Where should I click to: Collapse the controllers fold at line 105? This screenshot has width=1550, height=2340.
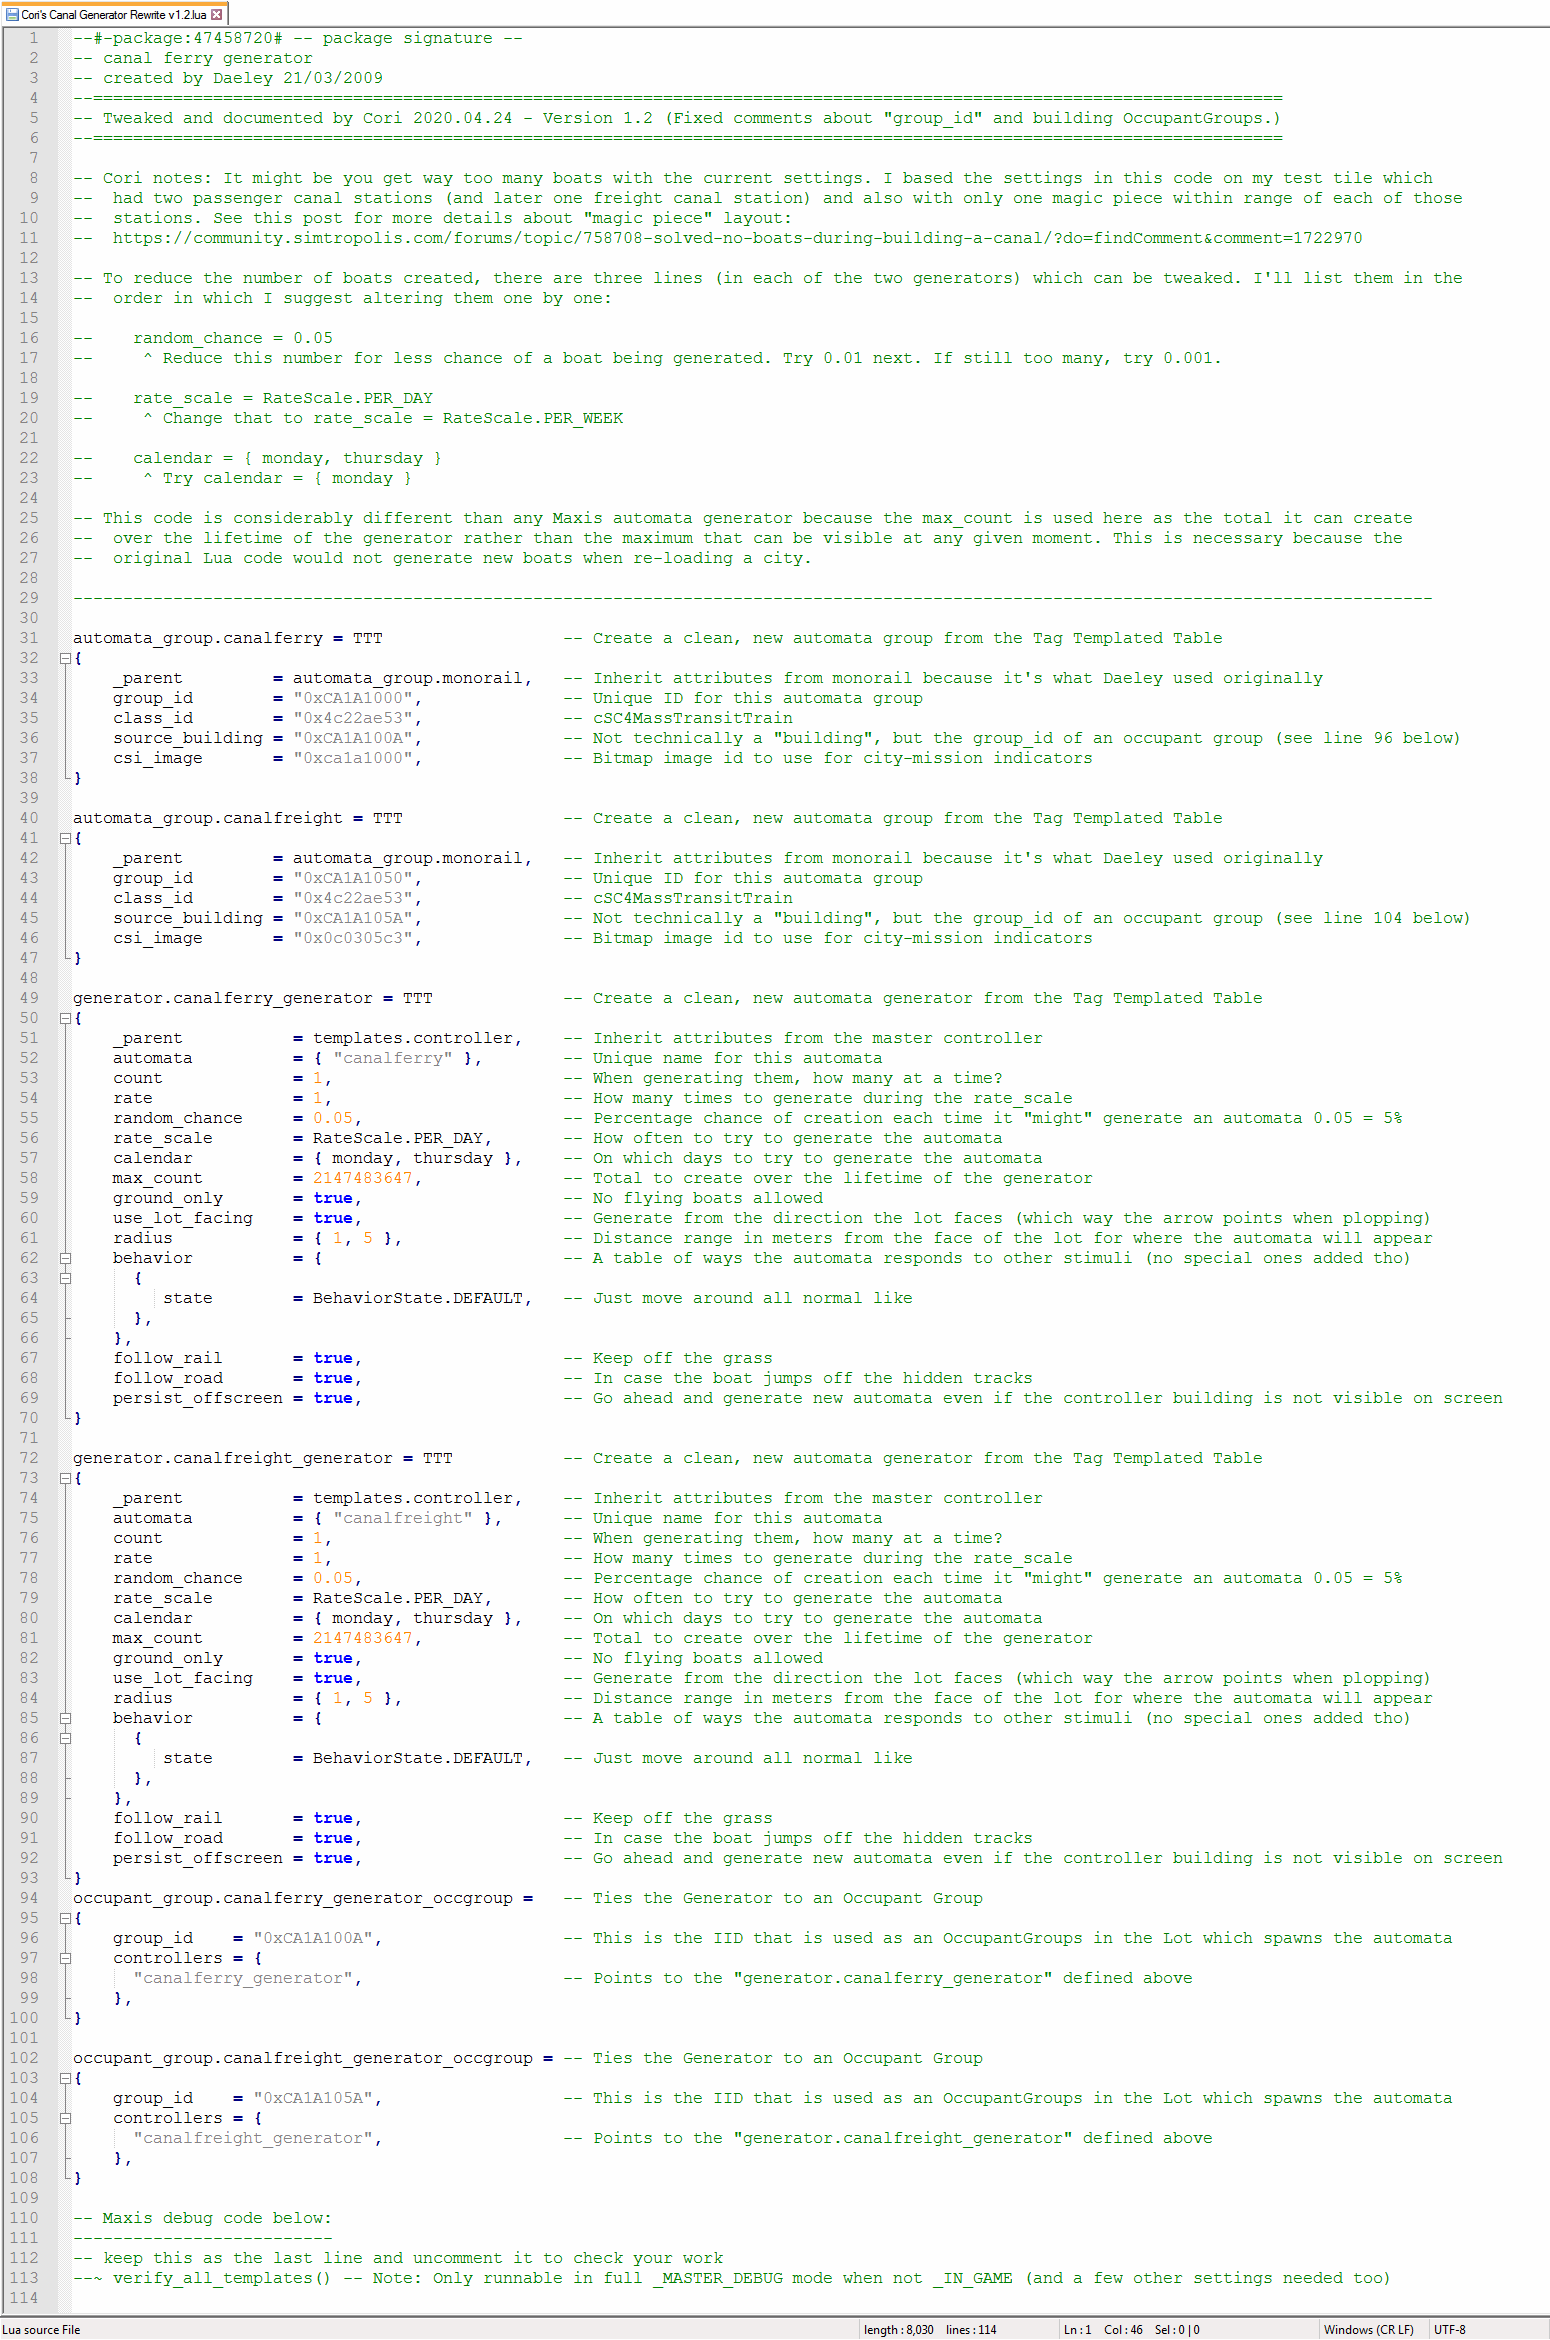pos(65,2118)
